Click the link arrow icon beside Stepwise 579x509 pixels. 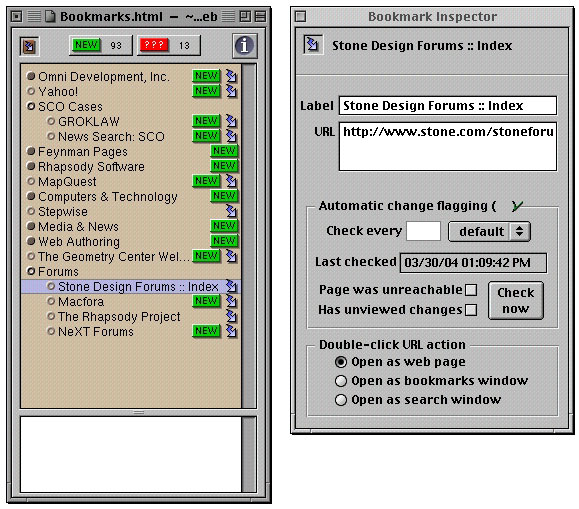(x=232, y=211)
